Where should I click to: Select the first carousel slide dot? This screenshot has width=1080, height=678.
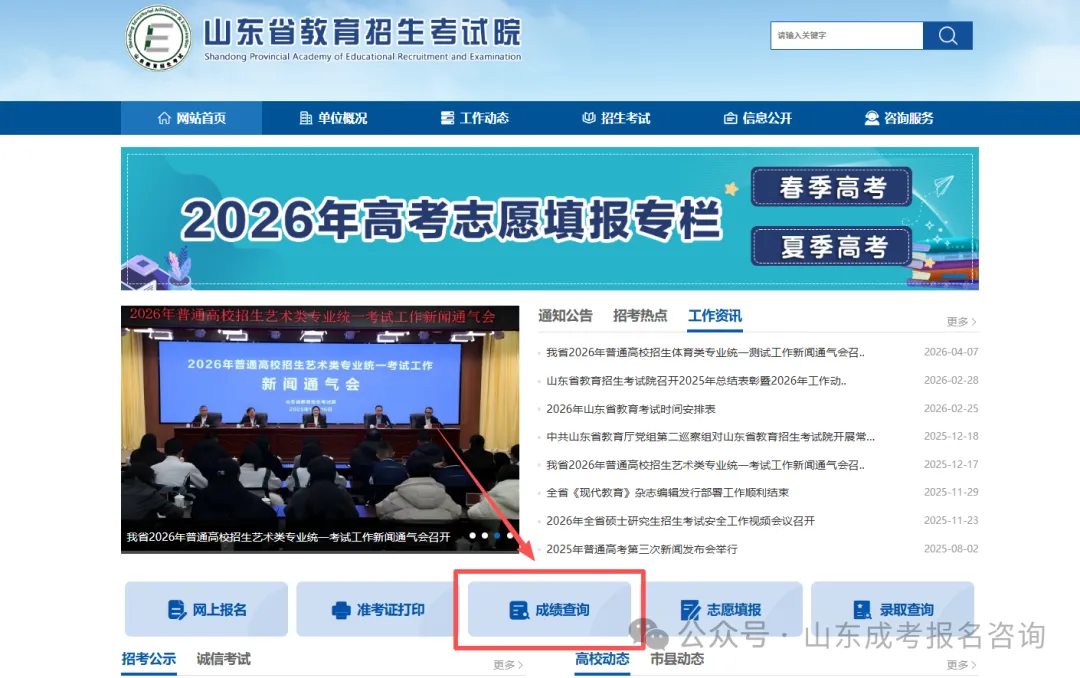pyautogui.click(x=473, y=536)
